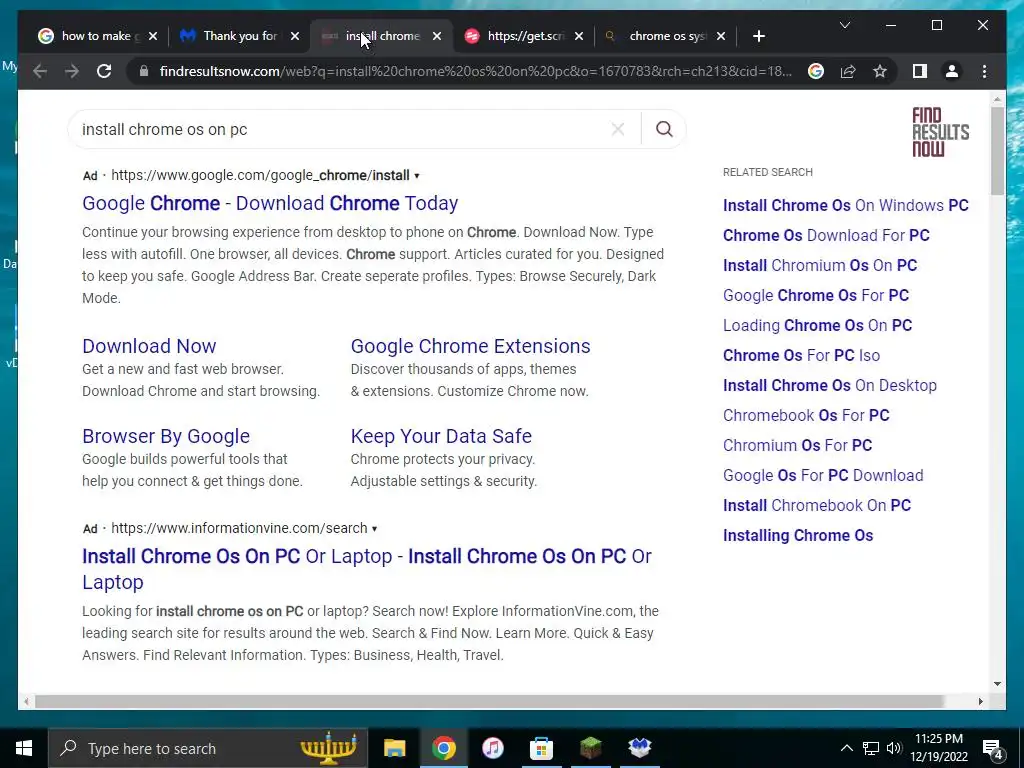Open Malwarebytes app in taskbar
The width and height of the screenshot is (1024, 768).
639,748
